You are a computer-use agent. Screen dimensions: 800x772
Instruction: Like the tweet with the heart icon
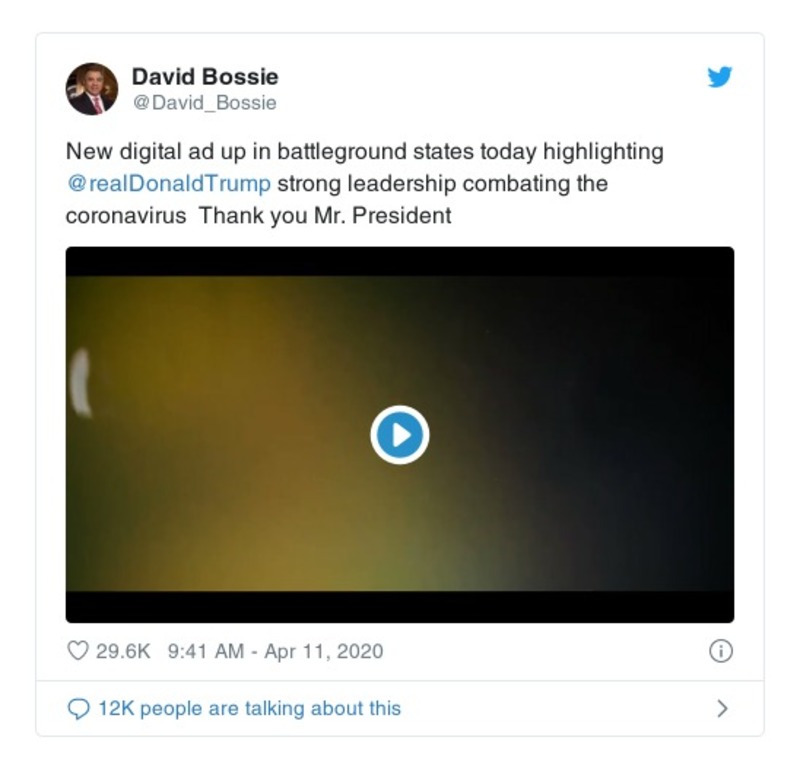point(78,651)
